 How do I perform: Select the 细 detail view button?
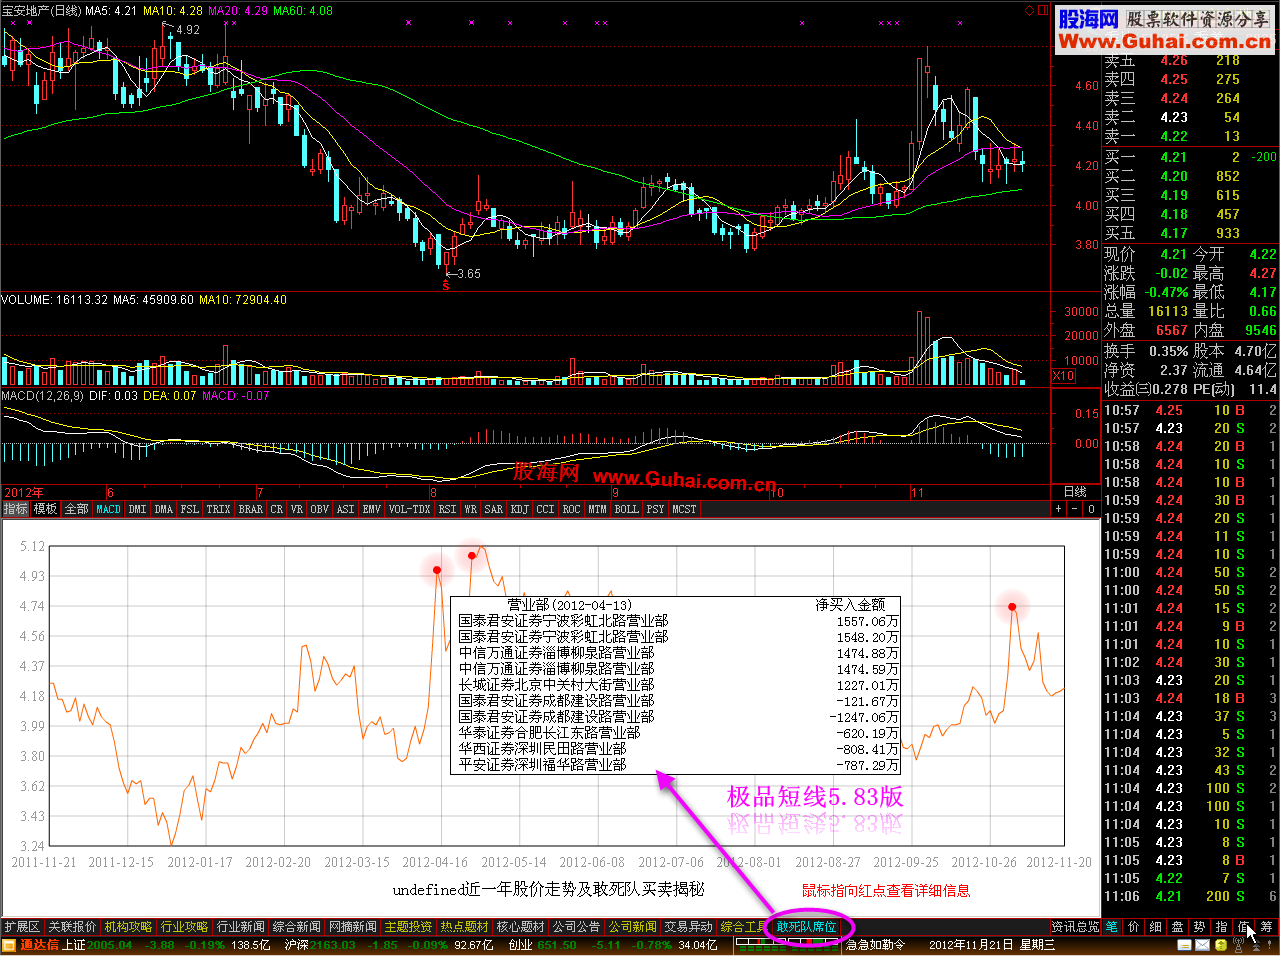[x=1156, y=927]
